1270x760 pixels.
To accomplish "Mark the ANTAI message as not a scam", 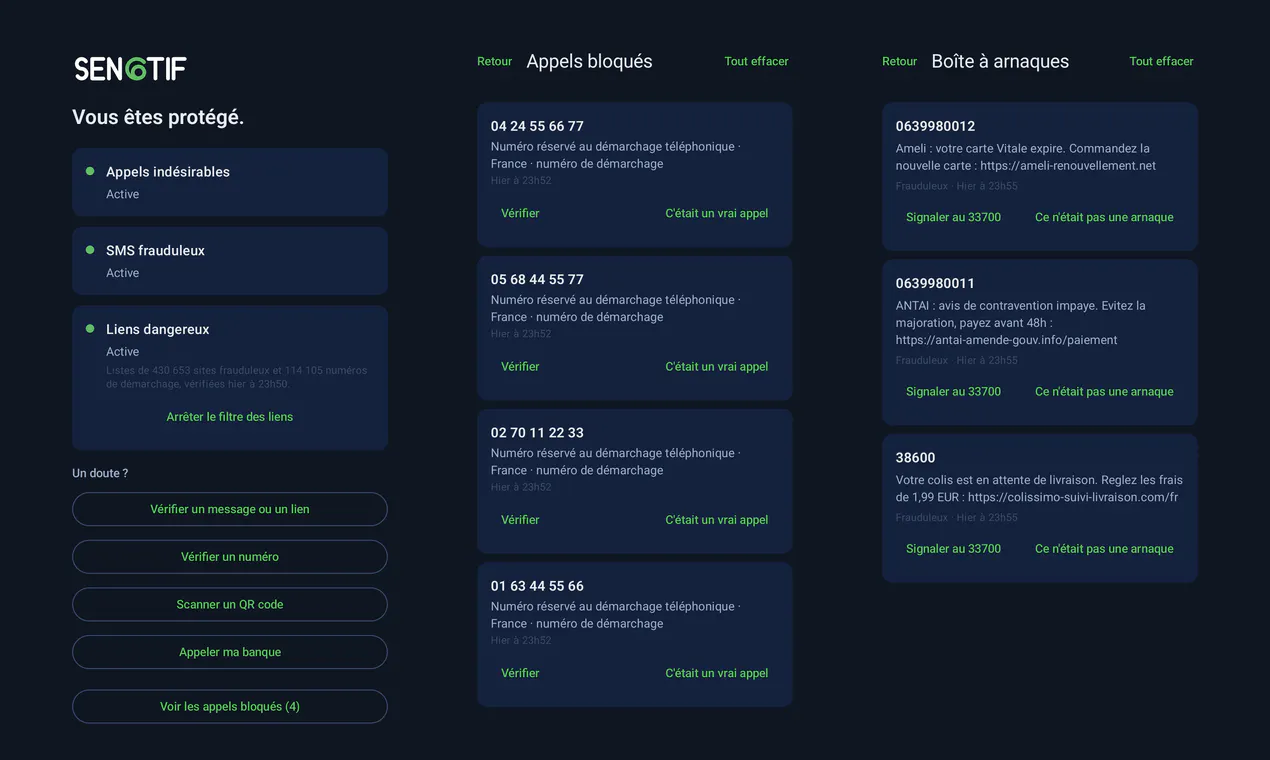I will coord(1104,392).
